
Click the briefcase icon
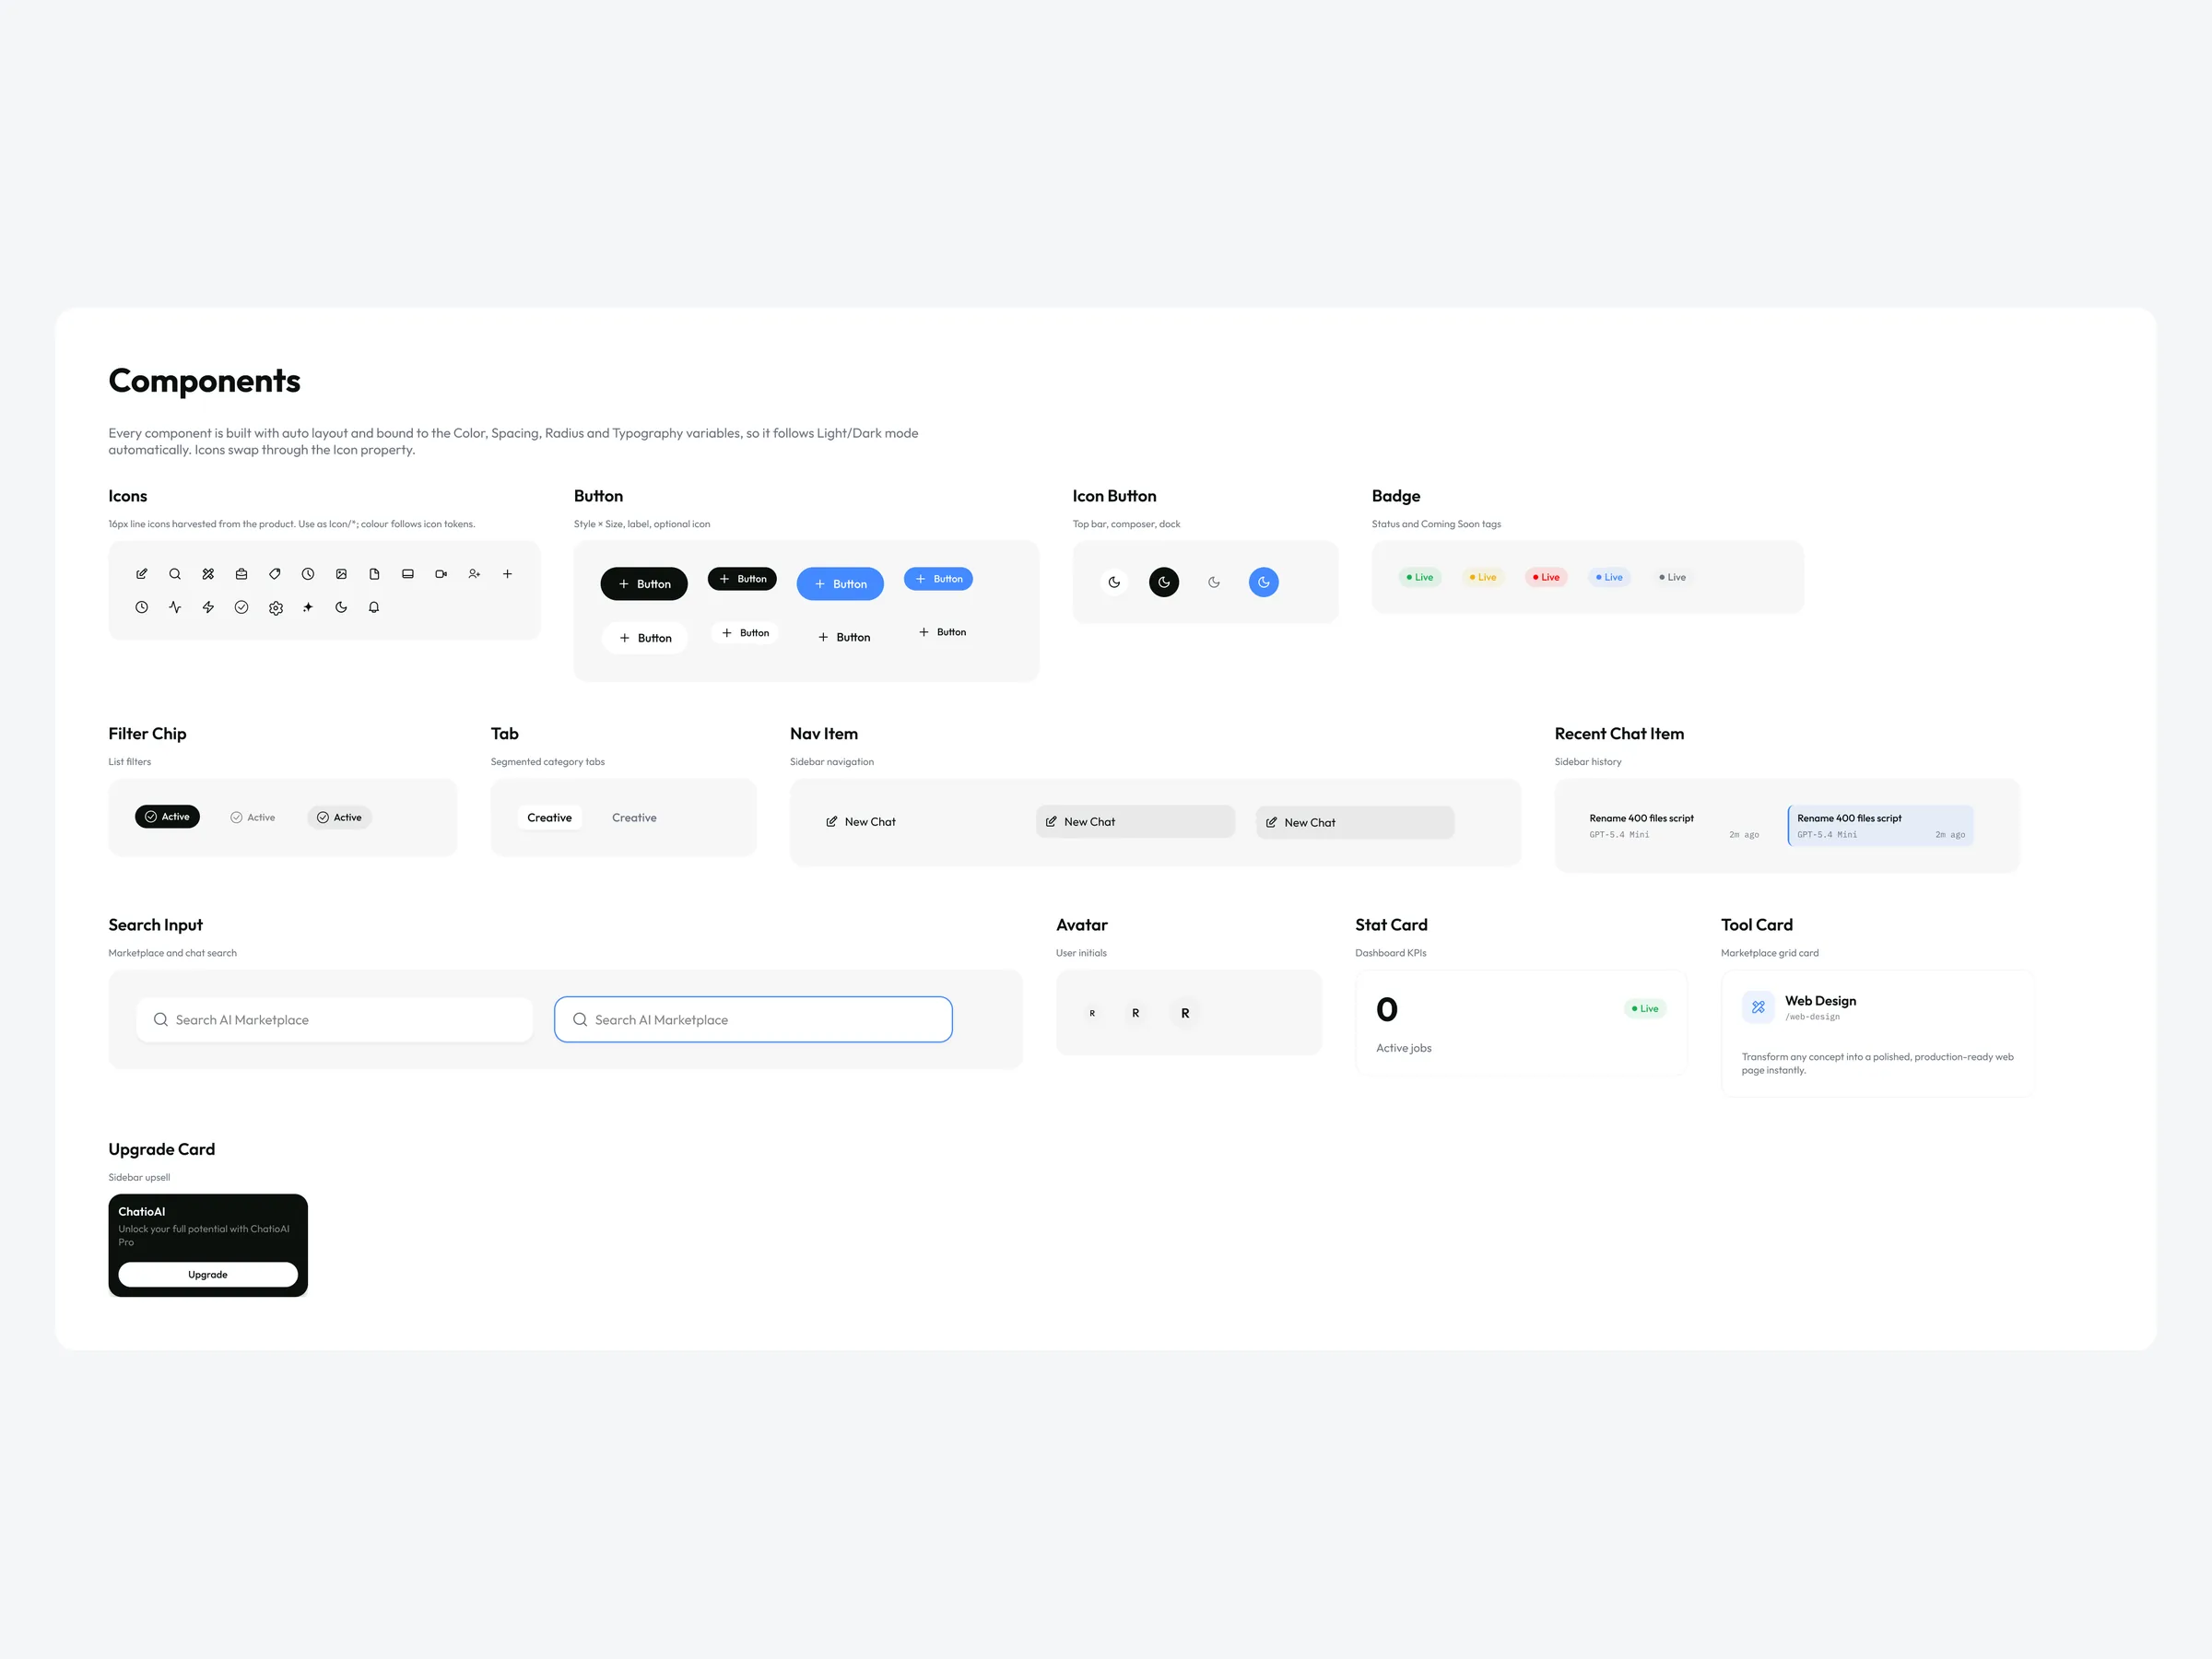tap(241, 574)
